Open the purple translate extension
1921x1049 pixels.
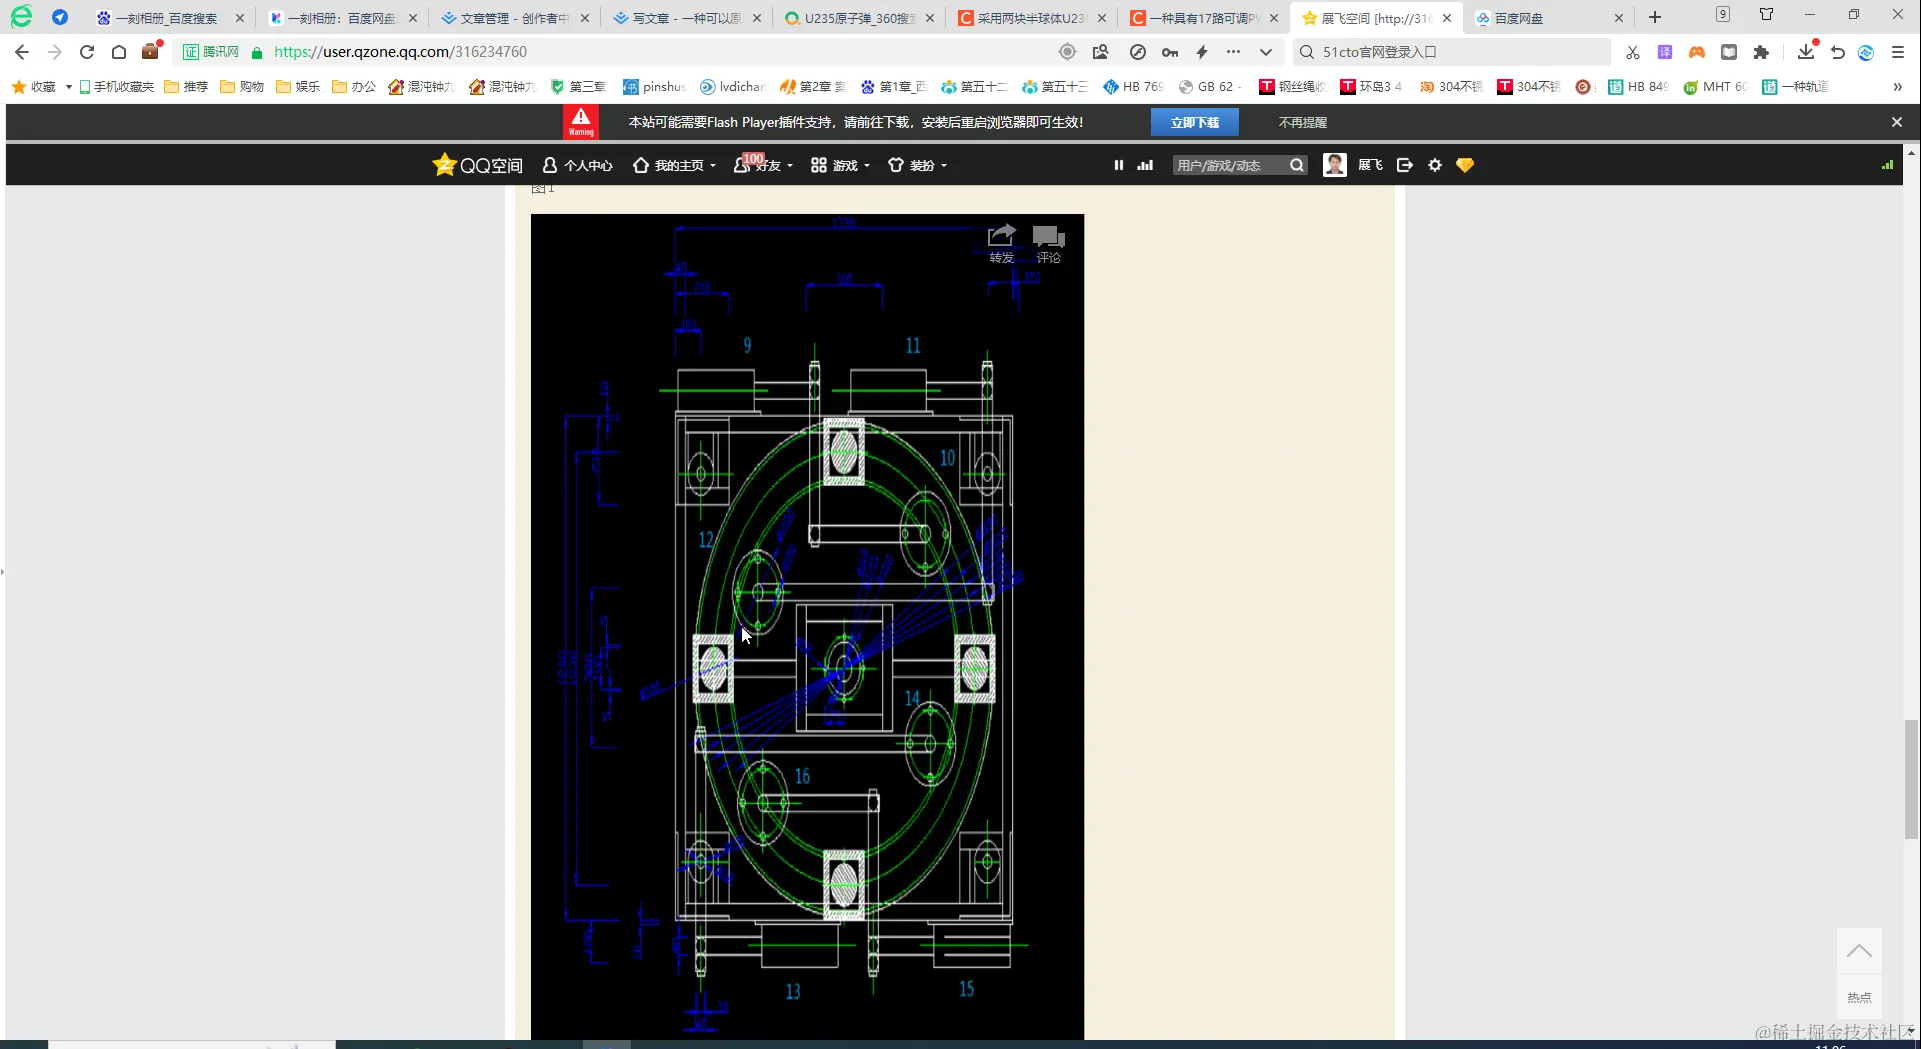point(1665,52)
